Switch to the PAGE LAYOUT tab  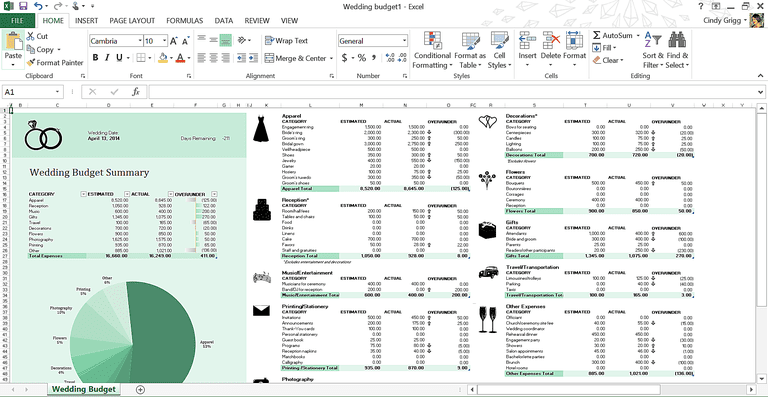pyautogui.click(x=132, y=21)
